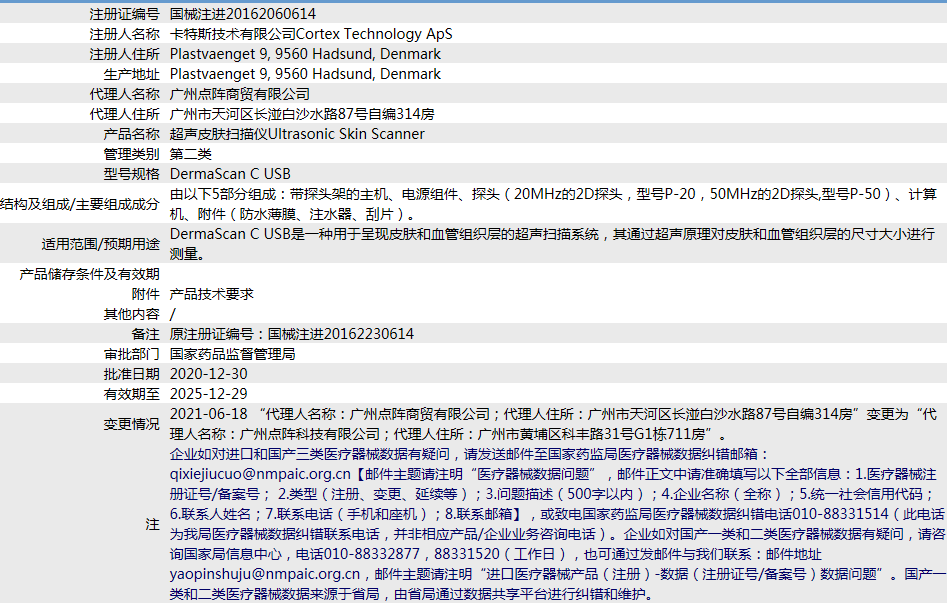Select the 注册人住所 address value
The width and height of the screenshot is (950, 604).
click(305, 54)
